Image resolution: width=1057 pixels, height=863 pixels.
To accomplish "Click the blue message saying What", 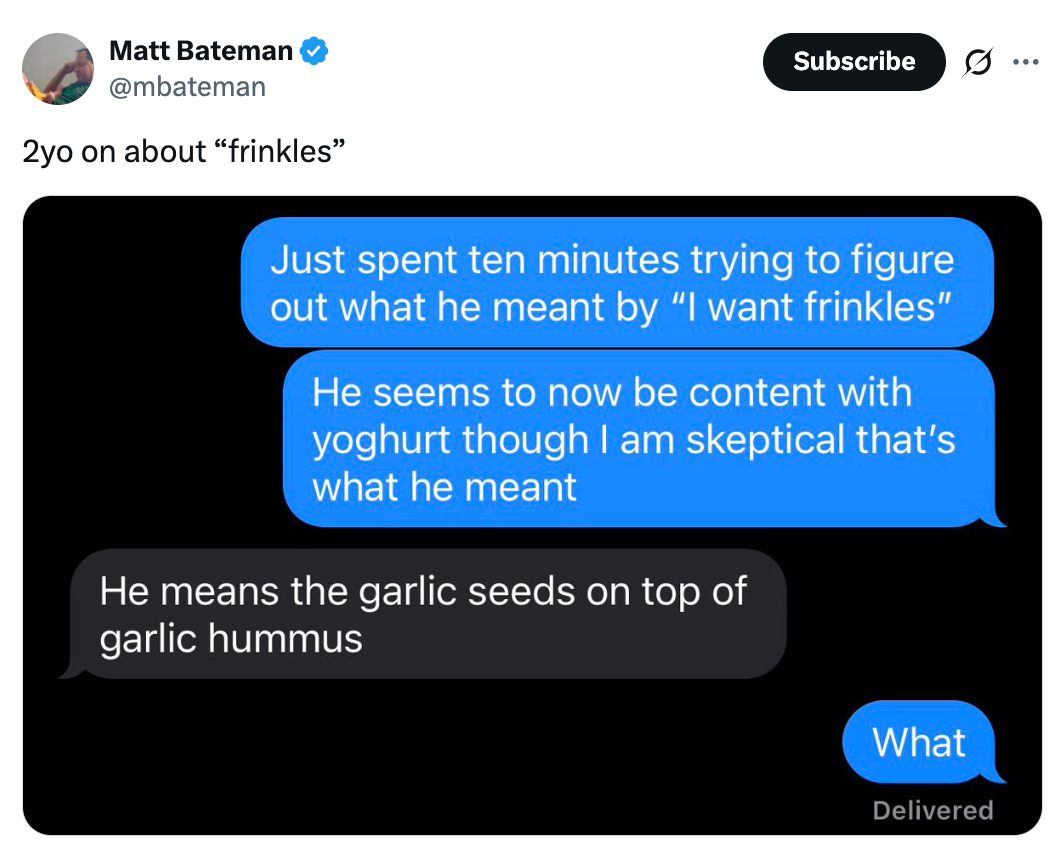I will [x=920, y=742].
